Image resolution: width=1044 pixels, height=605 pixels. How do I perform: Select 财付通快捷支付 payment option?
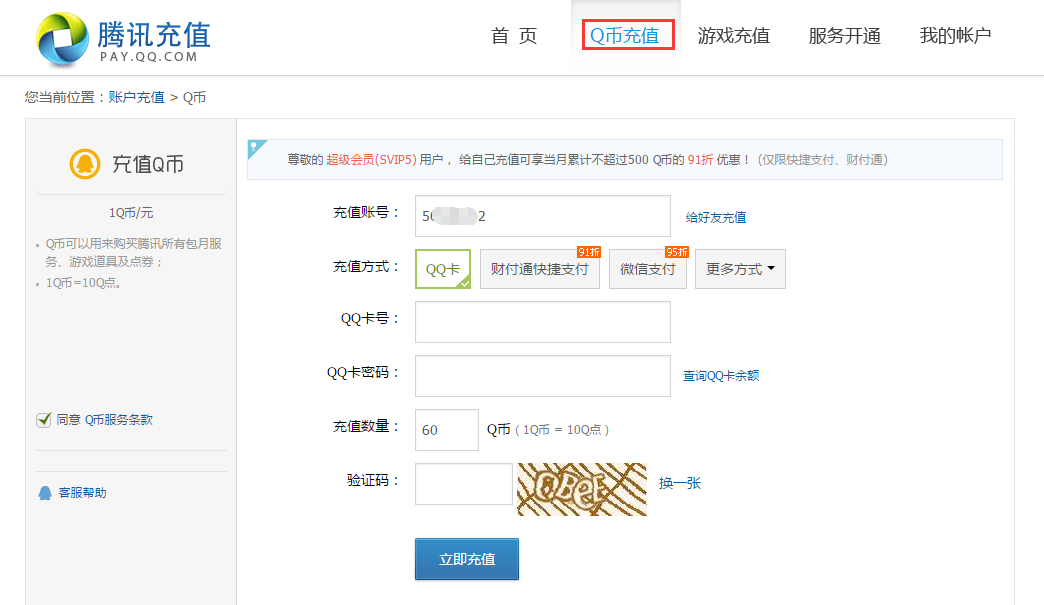(x=539, y=269)
